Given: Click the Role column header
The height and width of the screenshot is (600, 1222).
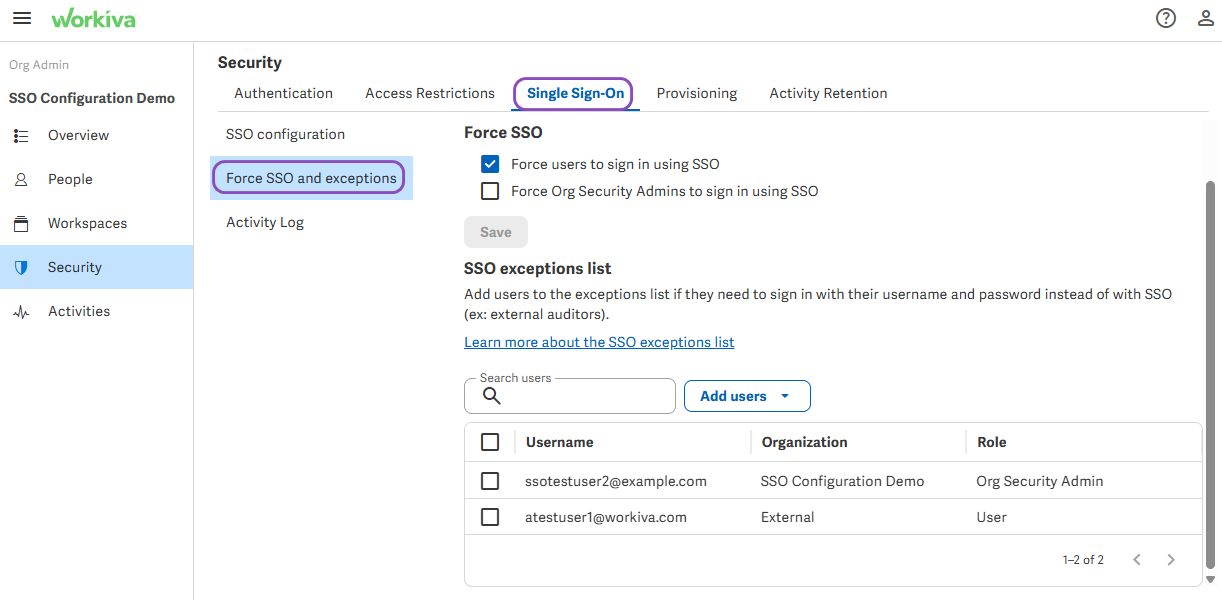Looking at the screenshot, I should click(x=992, y=442).
